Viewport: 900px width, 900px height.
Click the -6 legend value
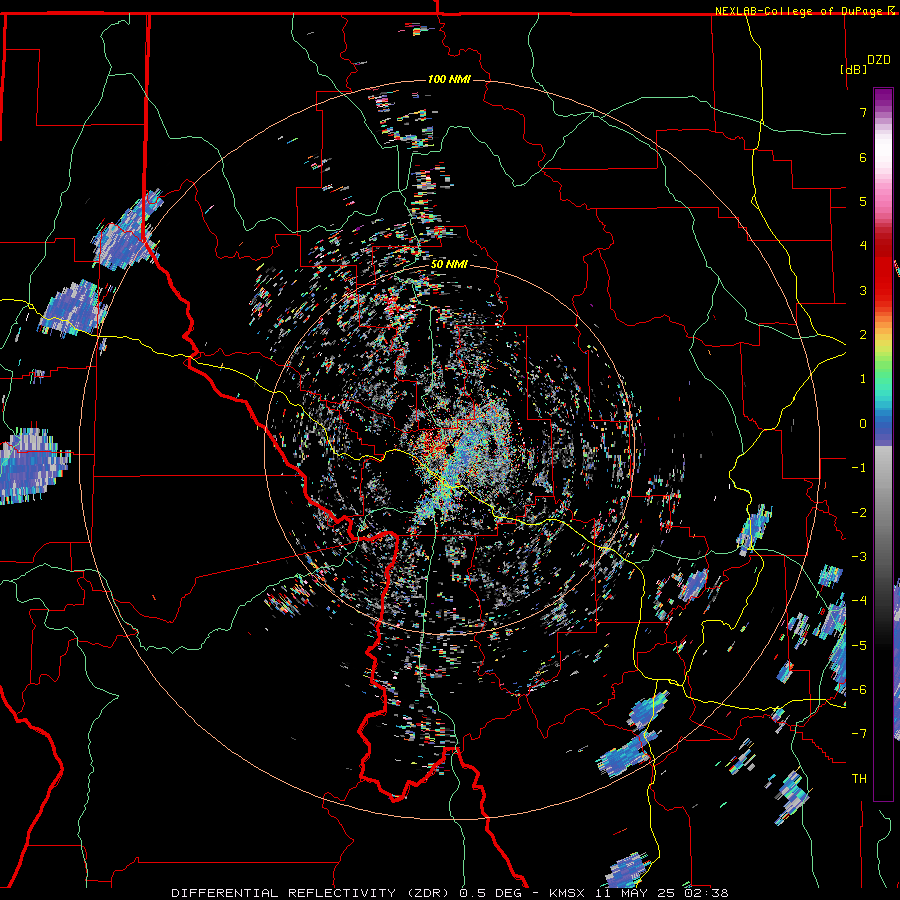tap(859, 690)
